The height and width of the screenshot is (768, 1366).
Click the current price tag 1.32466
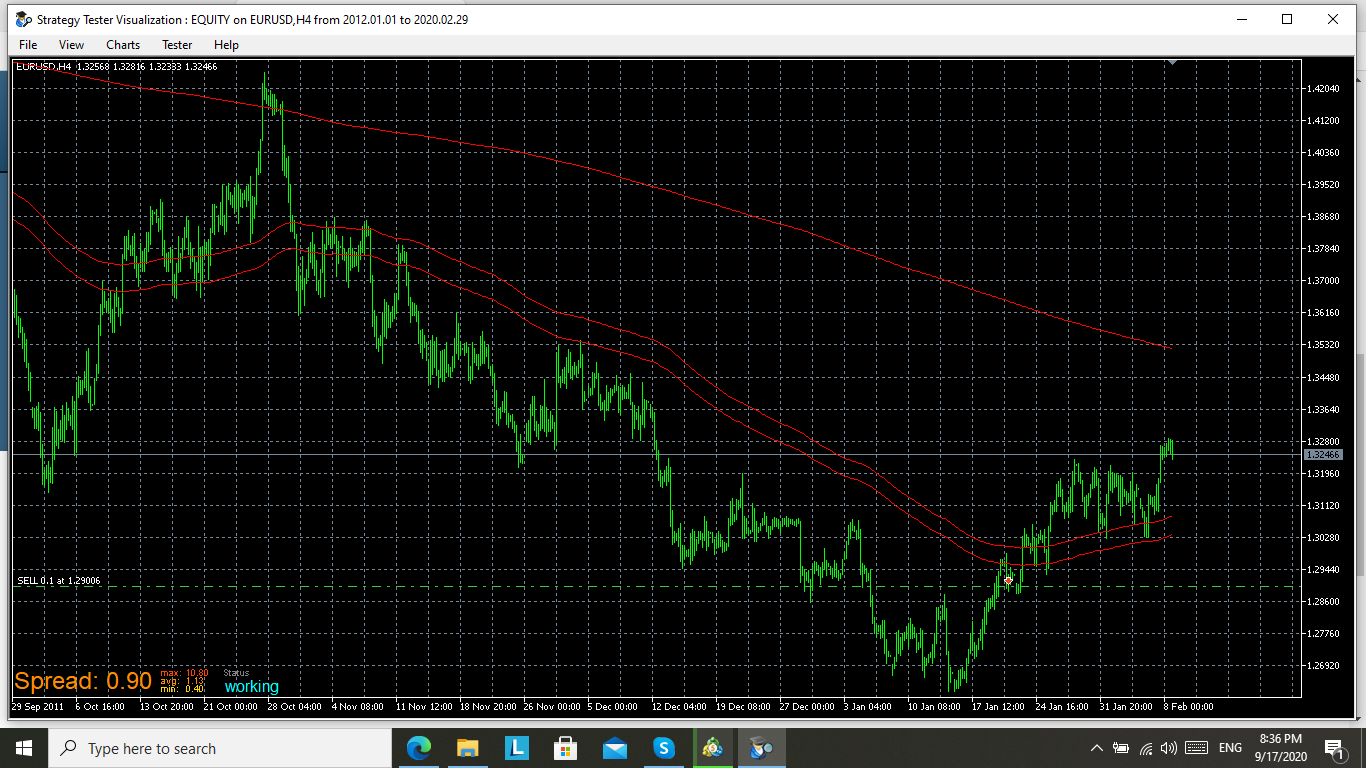[x=1324, y=455]
